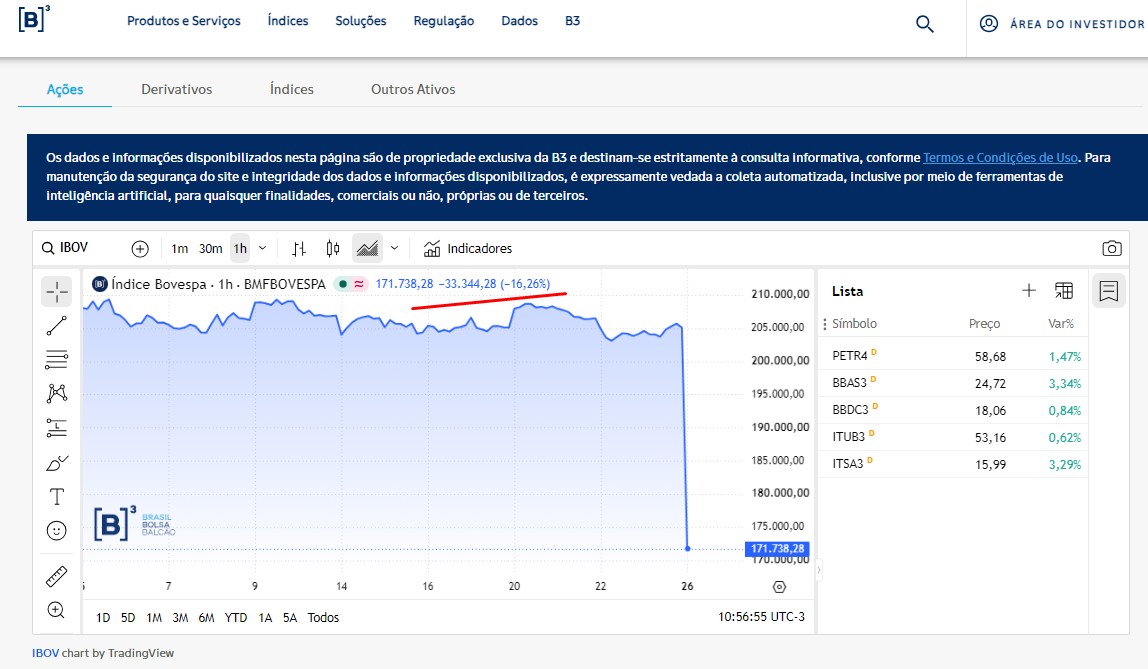Open the Fibonacci retracement tools
This screenshot has width=1148, height=669.
pos(56,359)
